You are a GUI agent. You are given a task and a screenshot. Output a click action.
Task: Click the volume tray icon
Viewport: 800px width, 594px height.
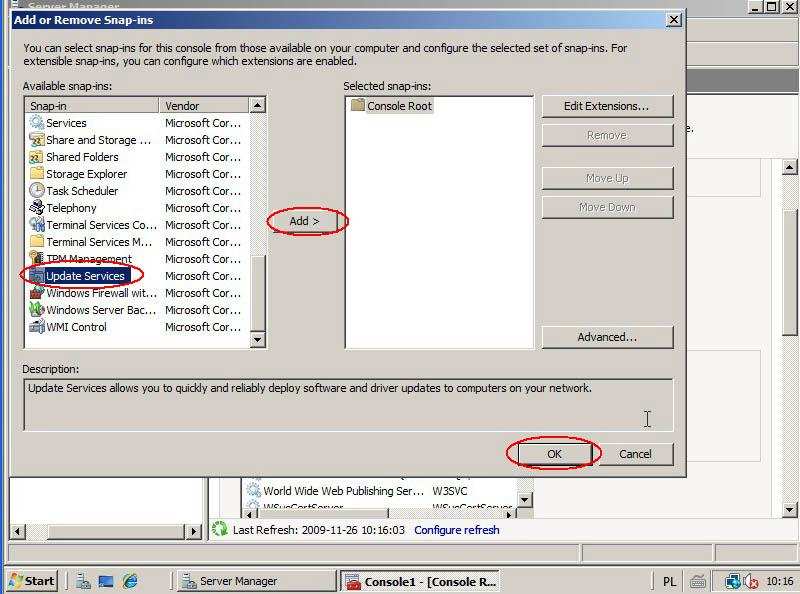click(x=751, y=581)
